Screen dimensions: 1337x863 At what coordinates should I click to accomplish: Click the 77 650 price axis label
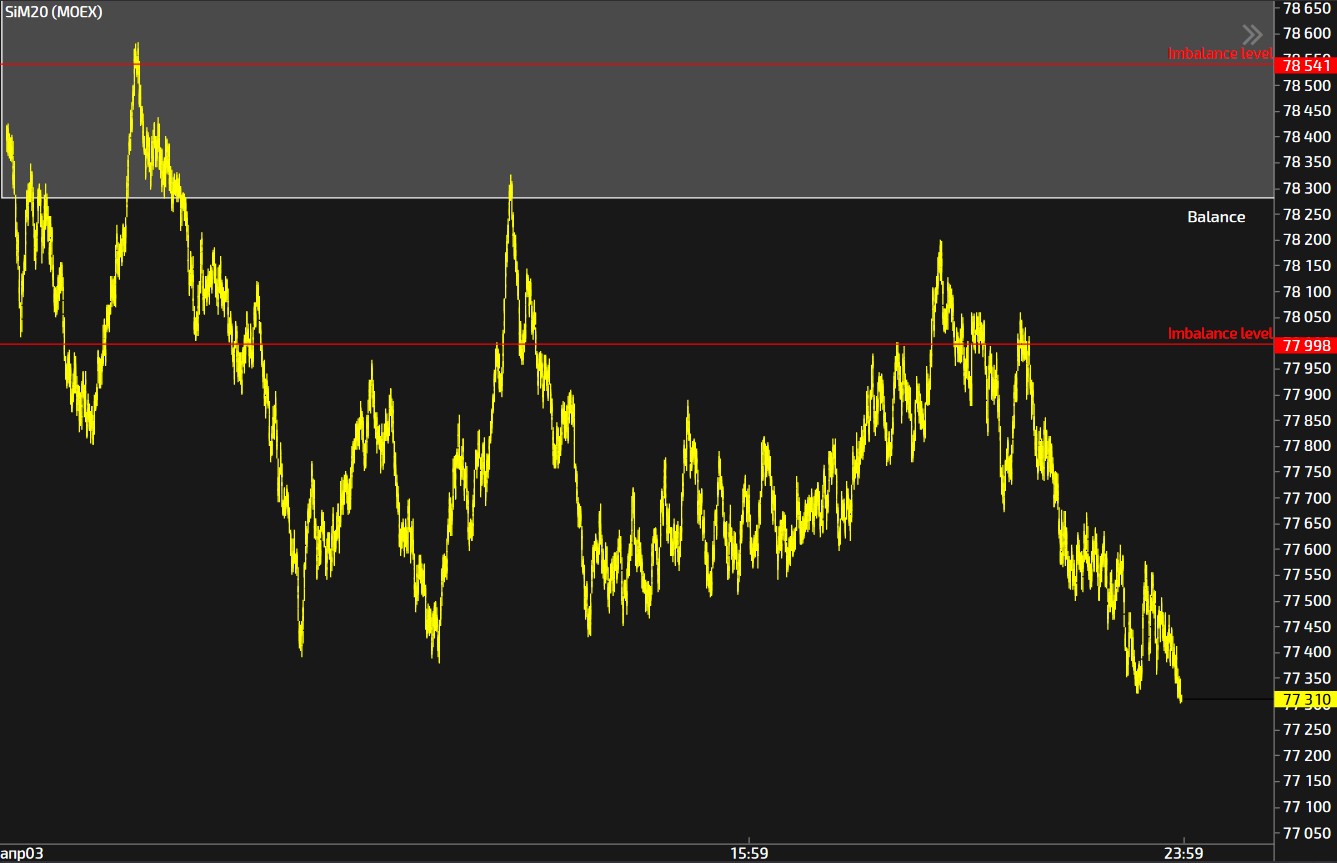click(1307, 523)
